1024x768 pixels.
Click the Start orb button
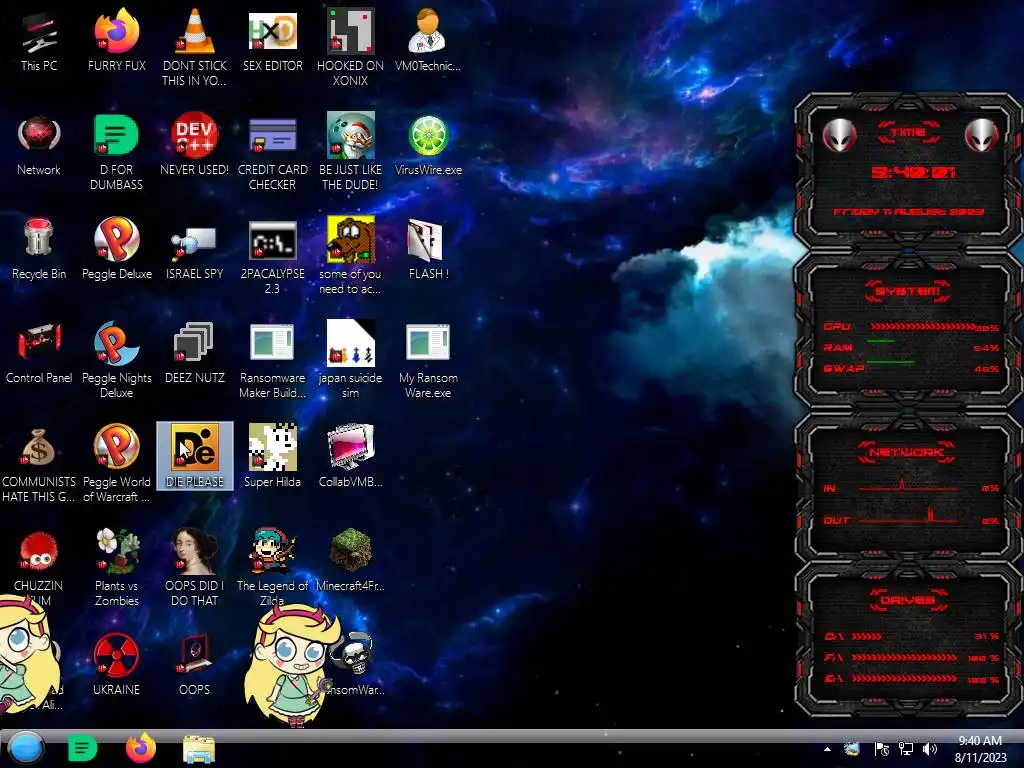pyautogui.click(x=26, y=748)
